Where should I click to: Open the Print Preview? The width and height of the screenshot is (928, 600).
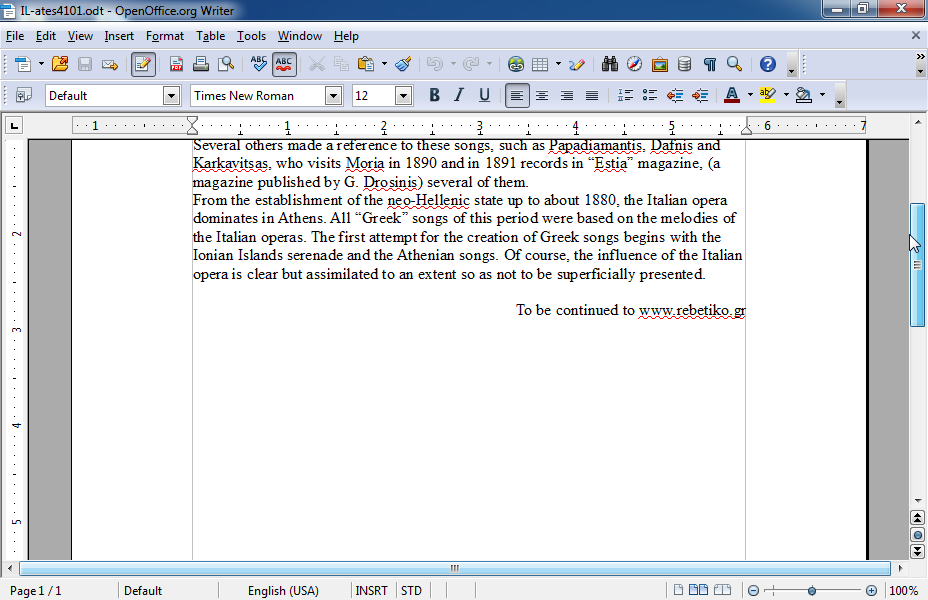[227, 63]
